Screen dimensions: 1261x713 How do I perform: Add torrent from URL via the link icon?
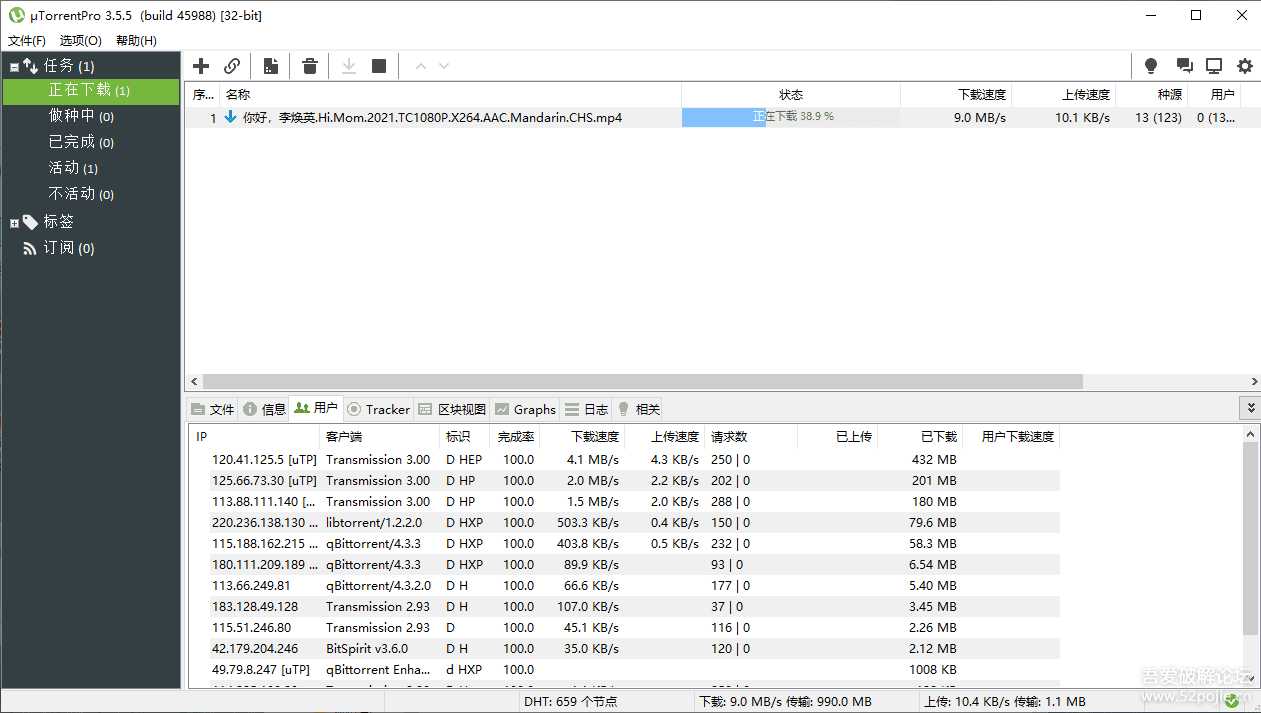232,65
